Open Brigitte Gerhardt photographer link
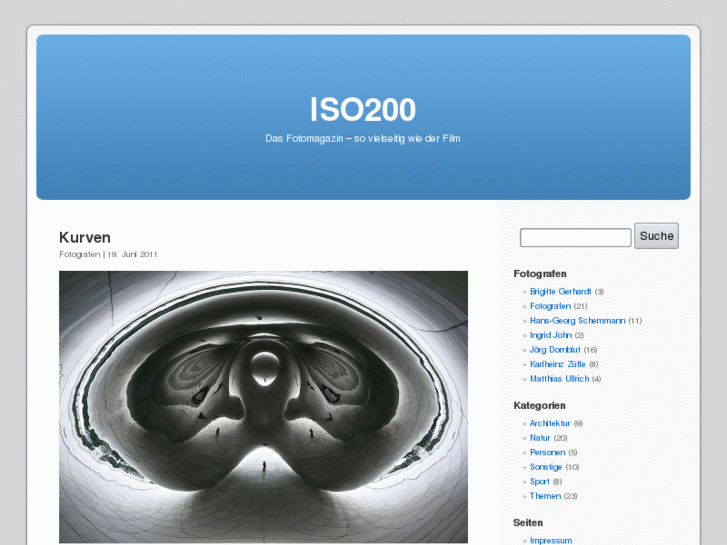This screenshot has height=545, width=727. [x=560, y=291]
